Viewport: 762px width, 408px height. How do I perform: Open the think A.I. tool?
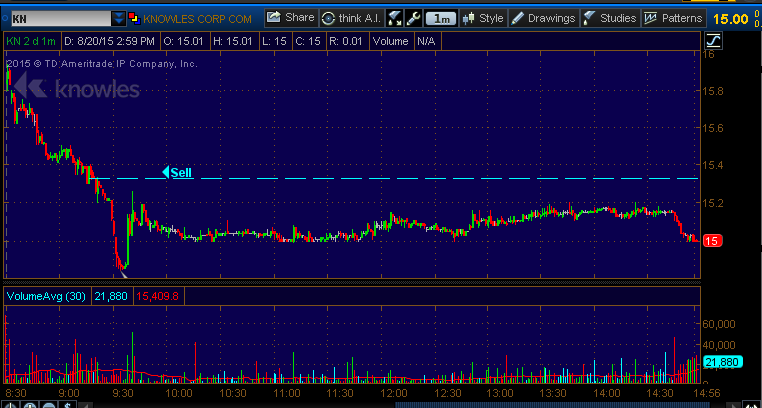point(349,18)
